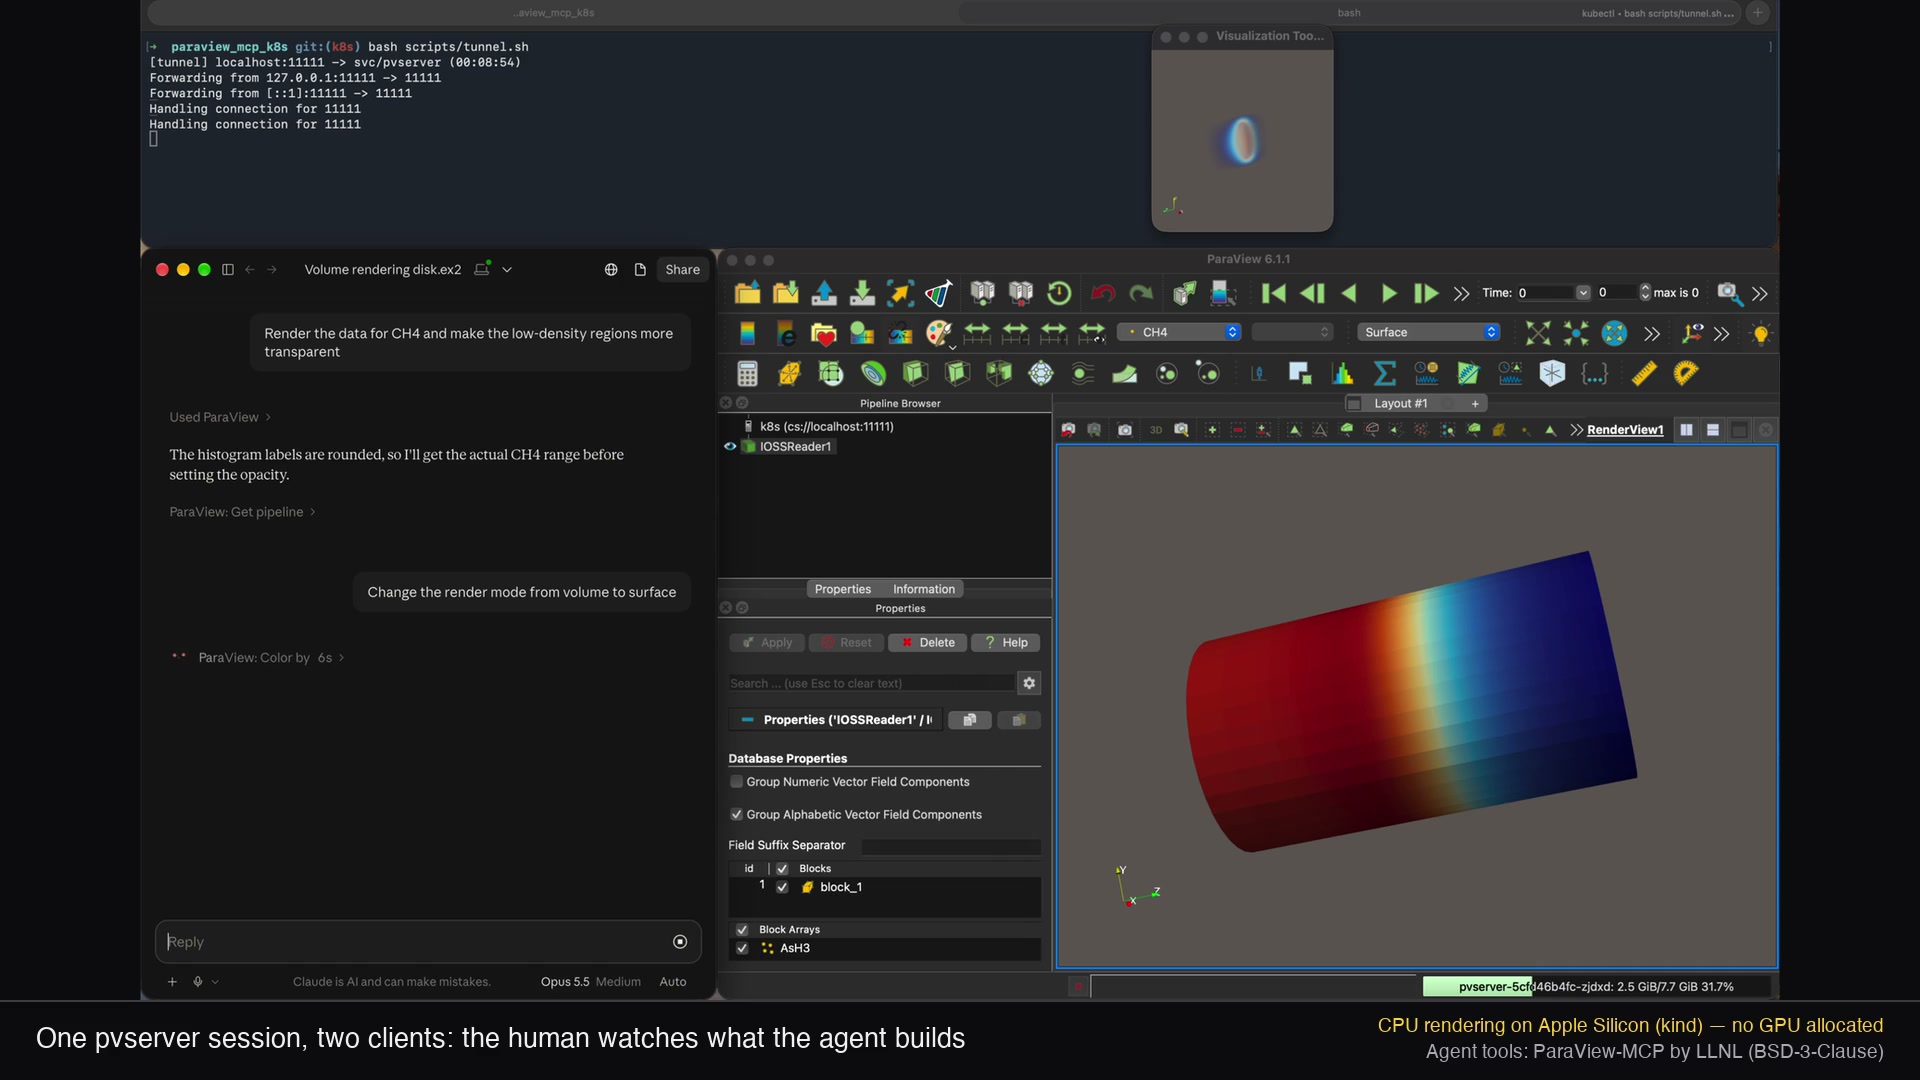Toggle the Blocks header checkbox
This screenshot has width=1920, height=1080.
pyautogui.click(x=782, y=869)
